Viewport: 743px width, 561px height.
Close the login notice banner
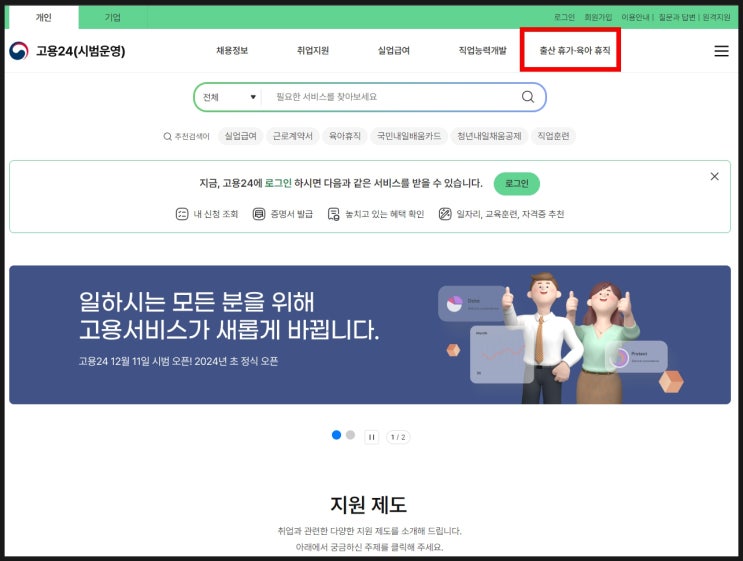tap(714, 176)
